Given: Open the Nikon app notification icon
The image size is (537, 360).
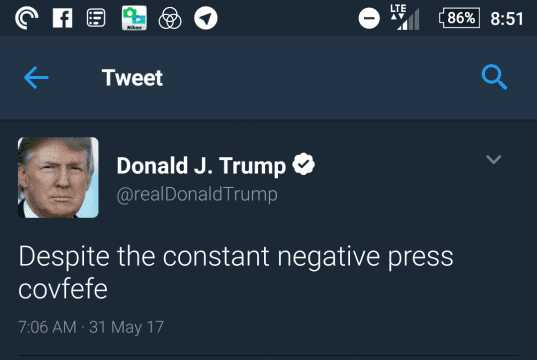Looking at the screenshot, I should (x=134, y=18).
